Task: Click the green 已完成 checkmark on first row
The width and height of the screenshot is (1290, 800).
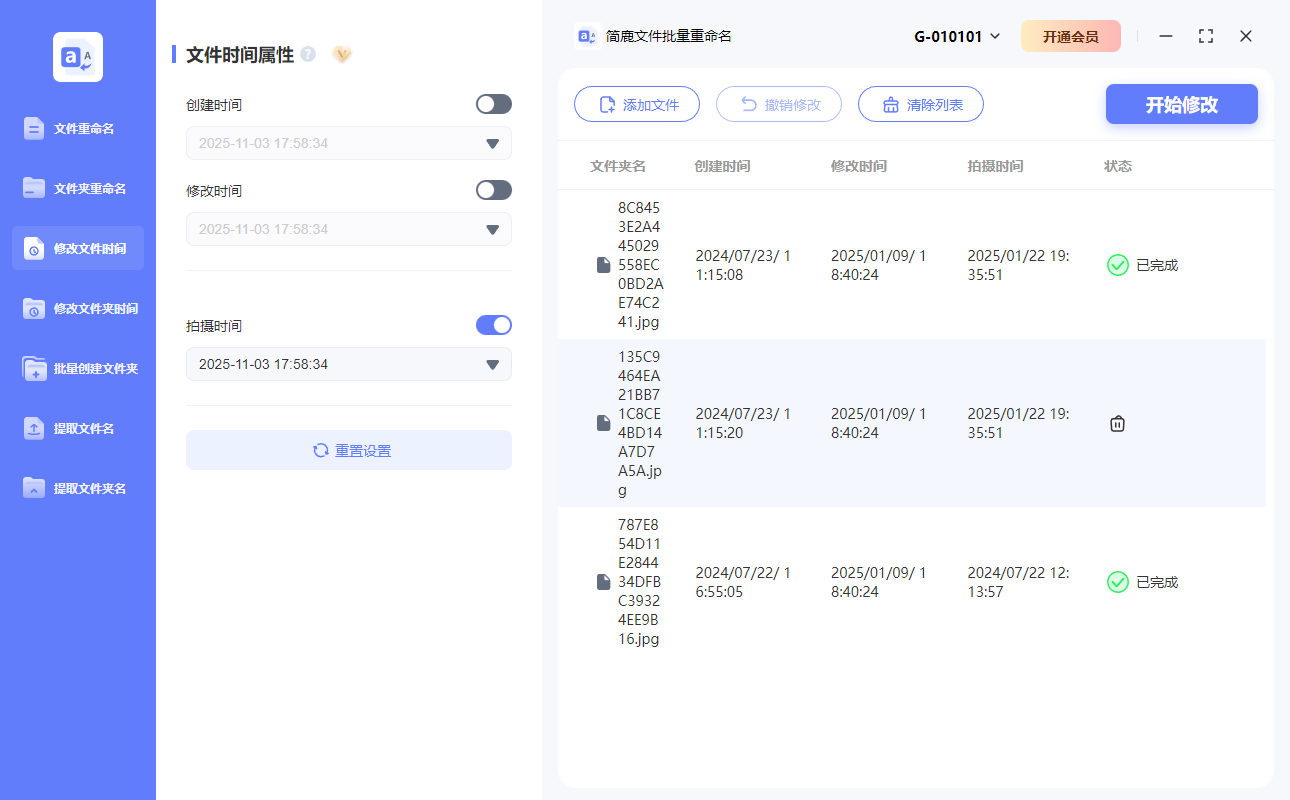Action: [1118, 265]
